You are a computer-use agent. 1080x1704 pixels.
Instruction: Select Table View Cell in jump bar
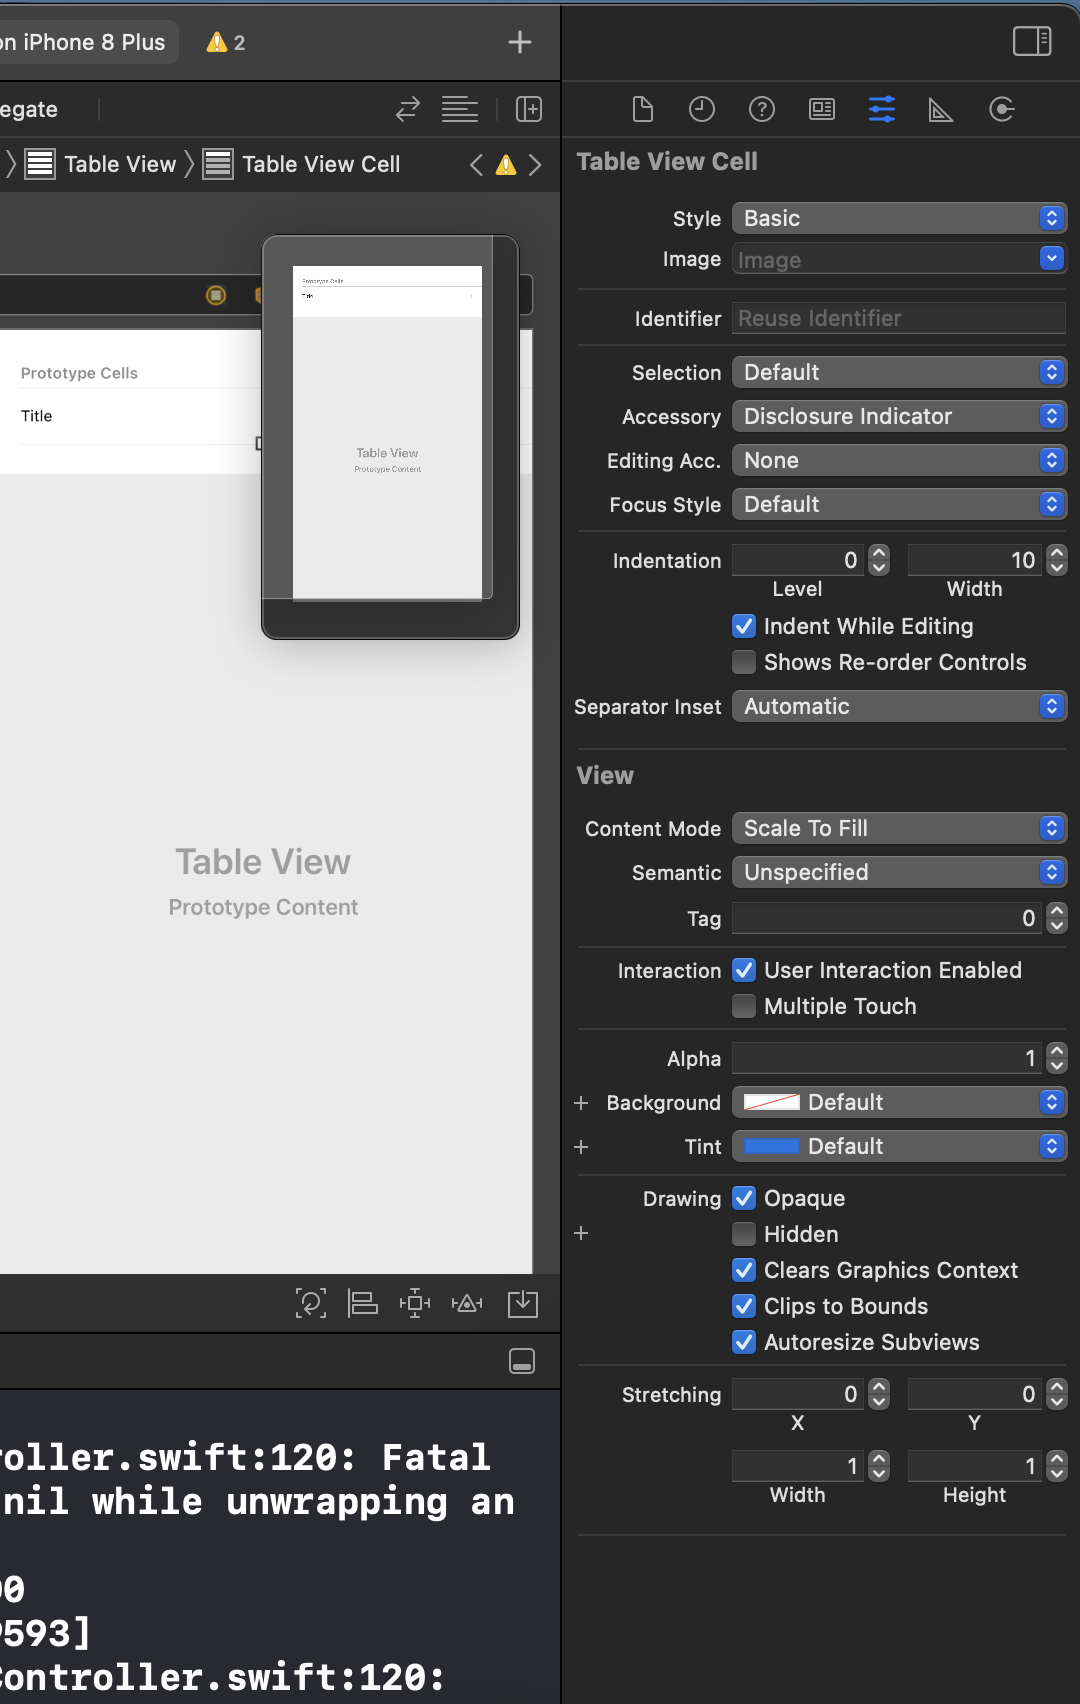(302, 164)
